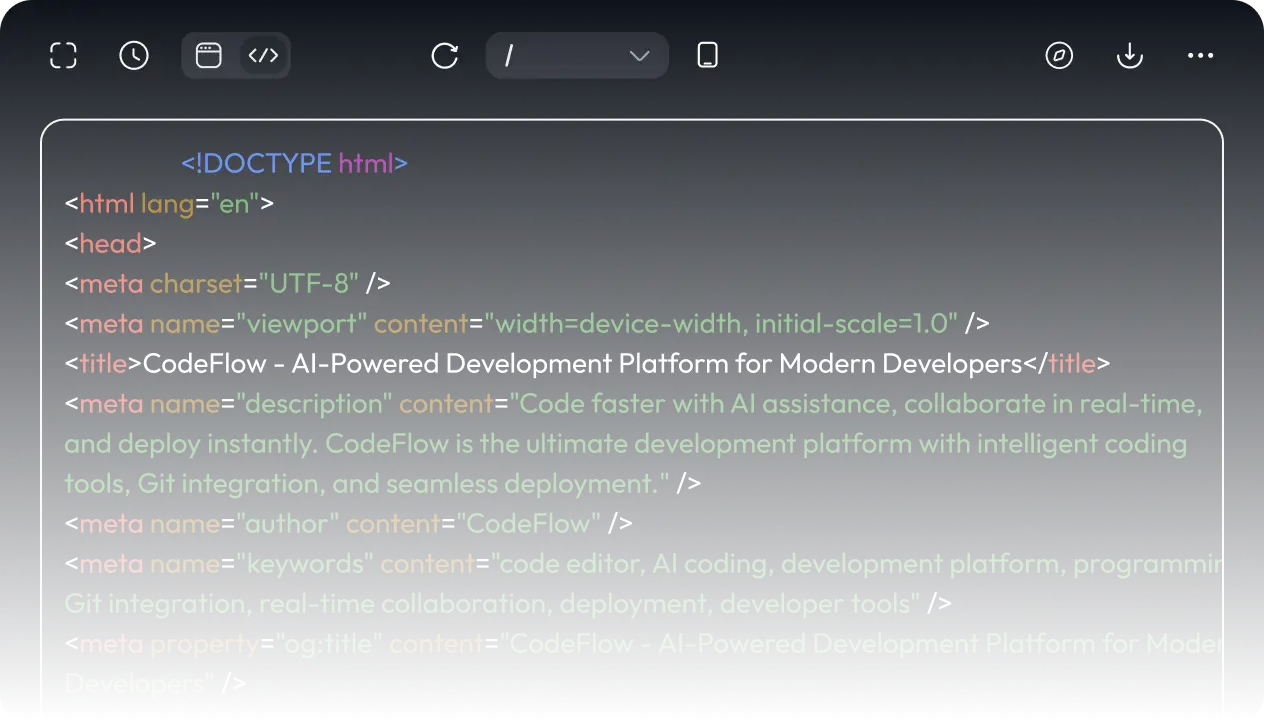The height and width of the screenshot is (720, 1264).
Task: Expand the route path dropdown chevron
Action: [640, 56]
